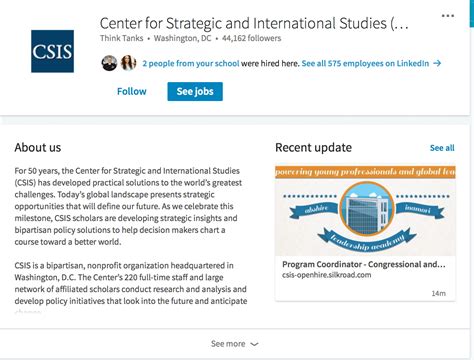Click the Recent update heading
This screenshot has height=360, width=474.
click(313, 147)
